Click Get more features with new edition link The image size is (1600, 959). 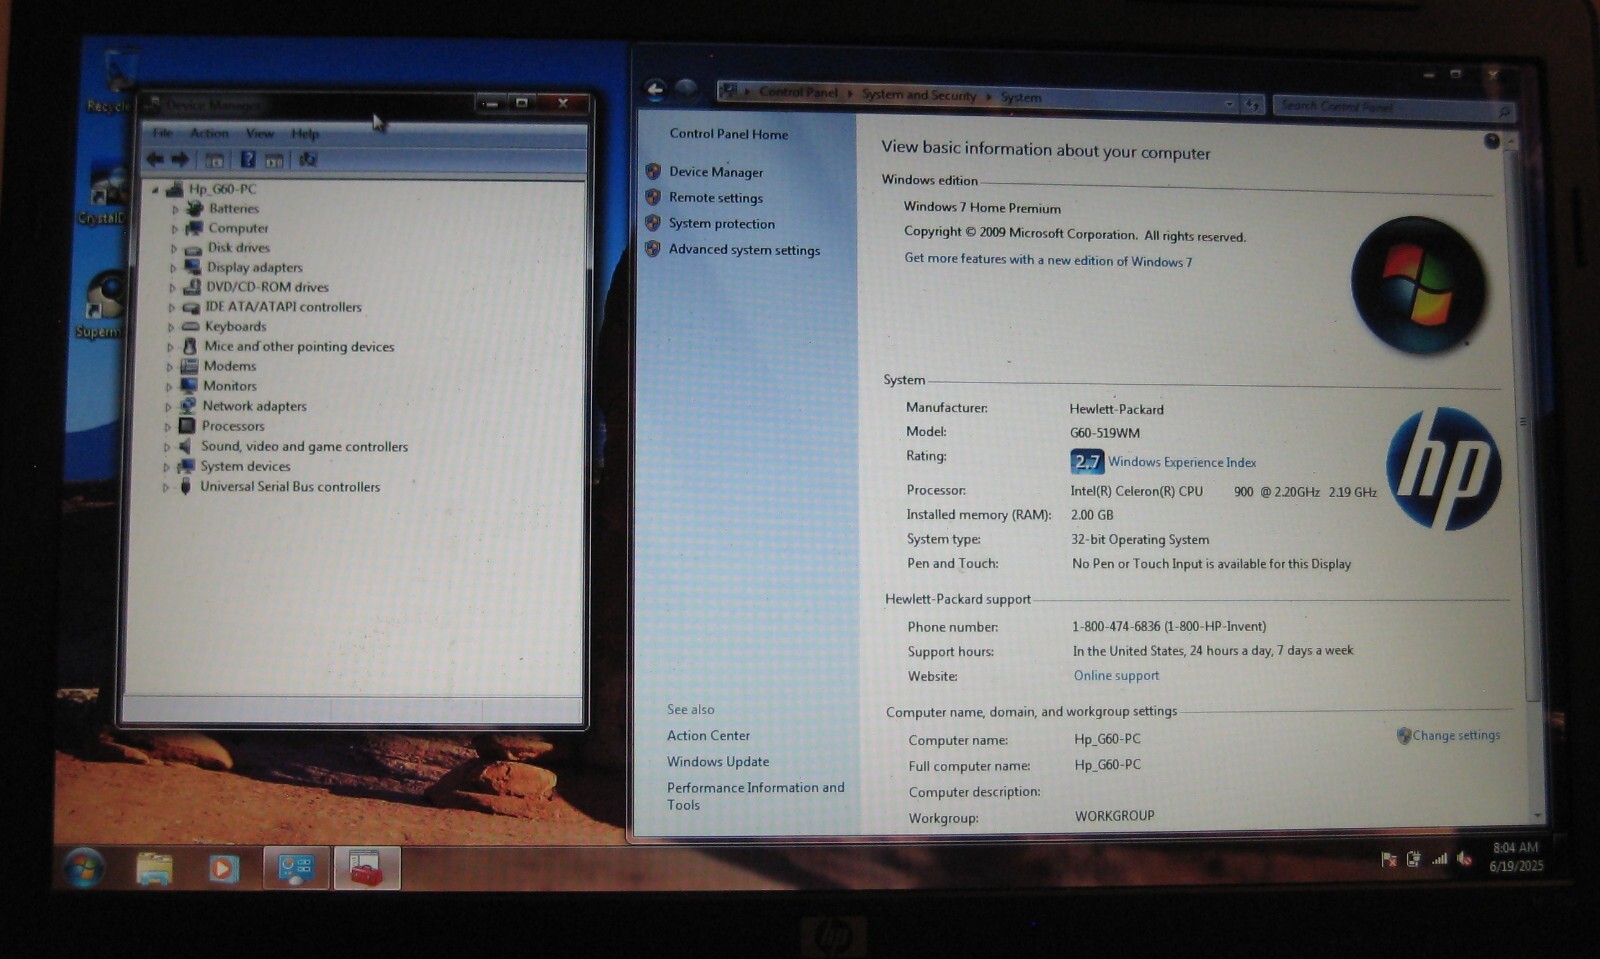click(1048, 260)
